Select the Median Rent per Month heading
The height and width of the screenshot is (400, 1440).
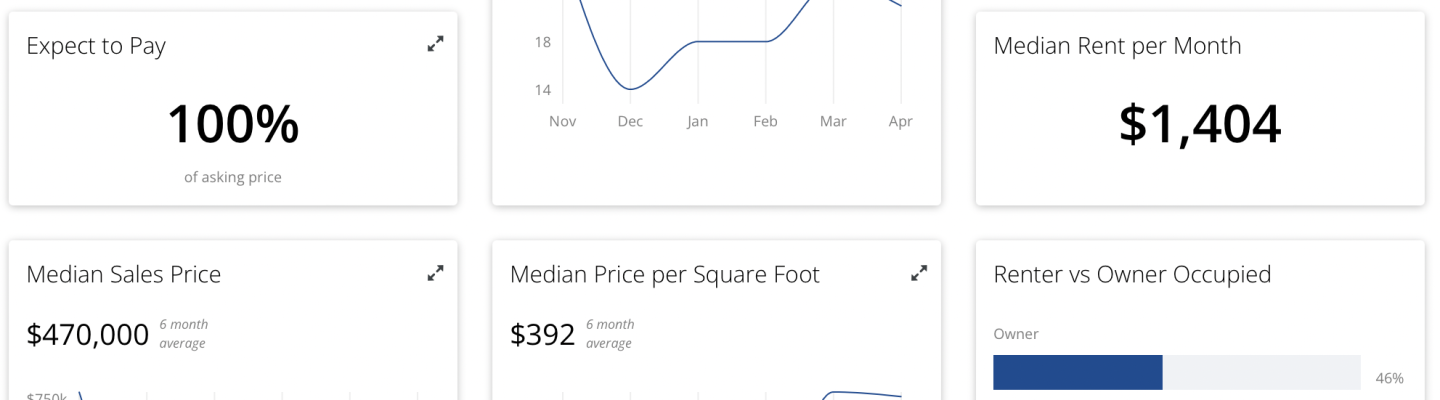click(1117, 46)
